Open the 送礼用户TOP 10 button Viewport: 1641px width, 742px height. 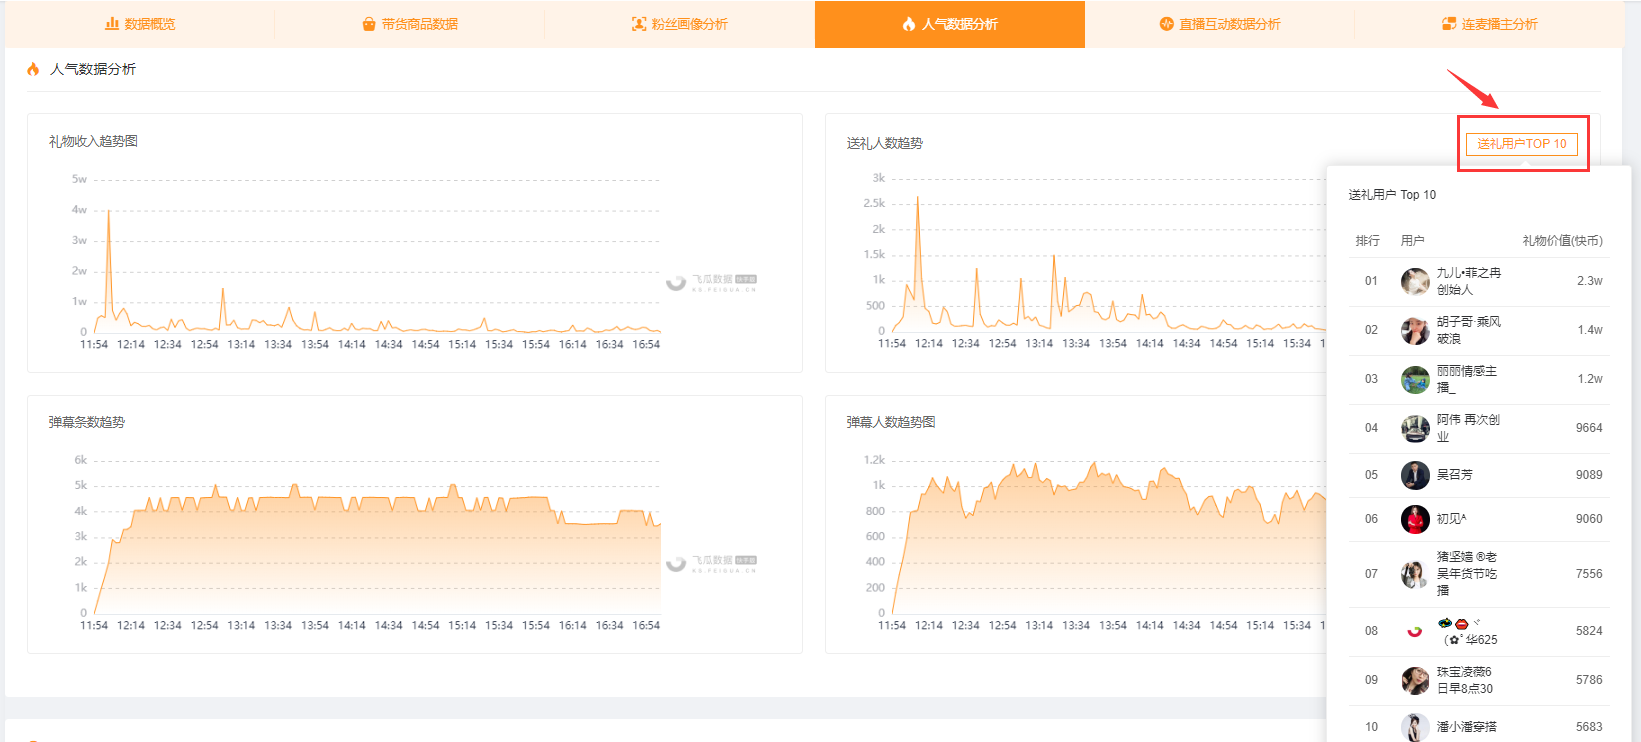1522,144
